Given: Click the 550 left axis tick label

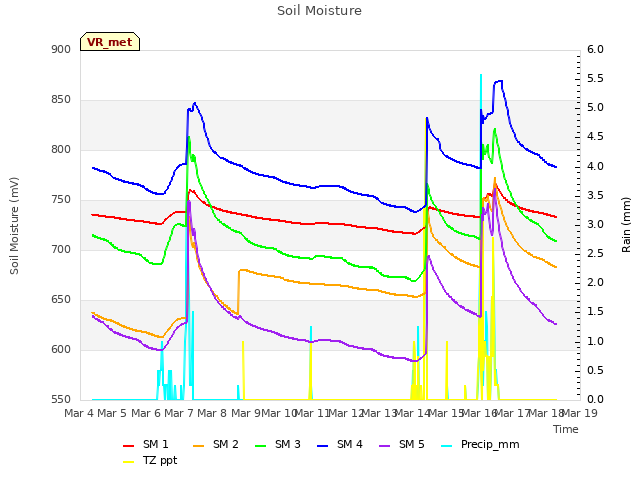Looking at the screenshot, I should [x=61, y=400].
